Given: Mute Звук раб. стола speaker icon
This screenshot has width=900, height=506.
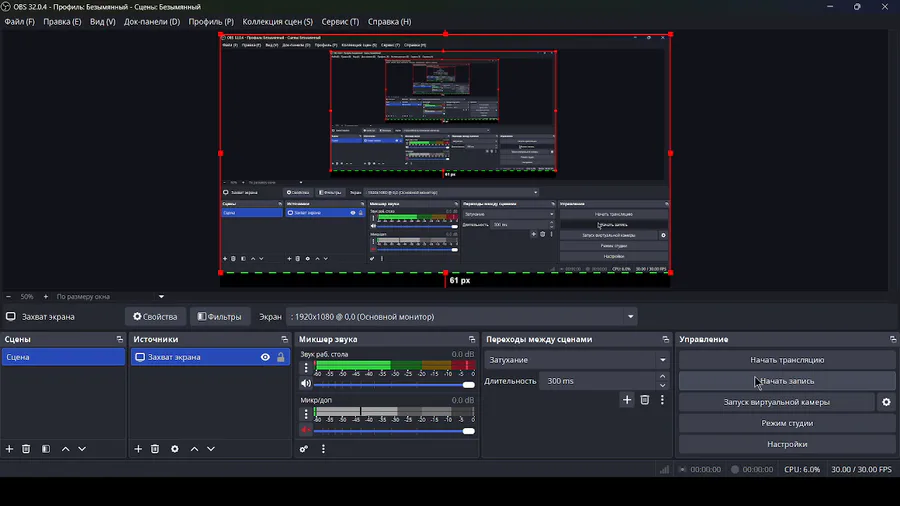Looking at the screenshot, I should click(x=306, y=383).
